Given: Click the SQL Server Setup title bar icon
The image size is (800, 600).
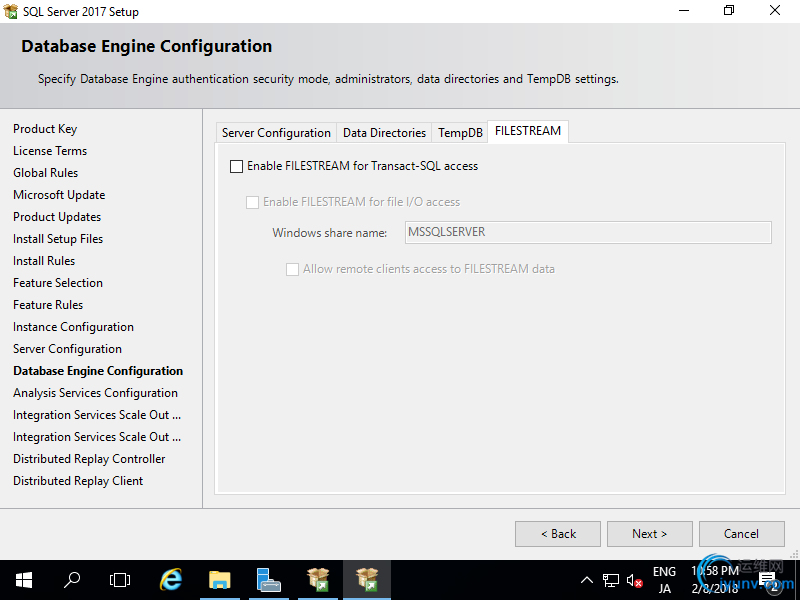Looking at the screenshot, I should (10, 11).
